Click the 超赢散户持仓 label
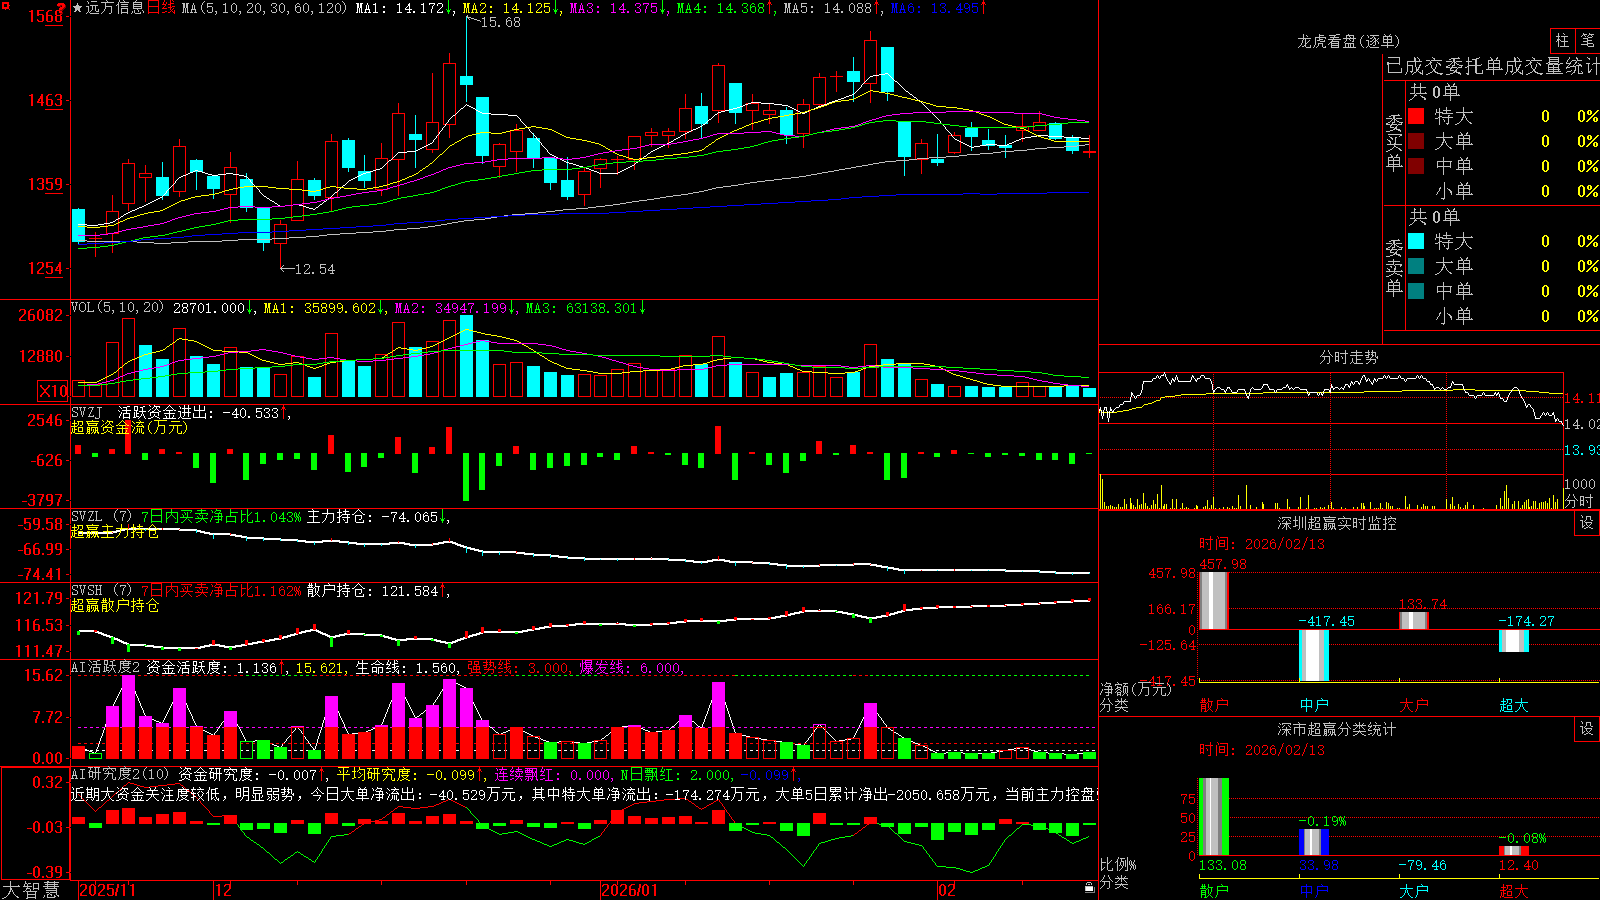This screenshot has width=1600, height=900. [x=114, y=605]
